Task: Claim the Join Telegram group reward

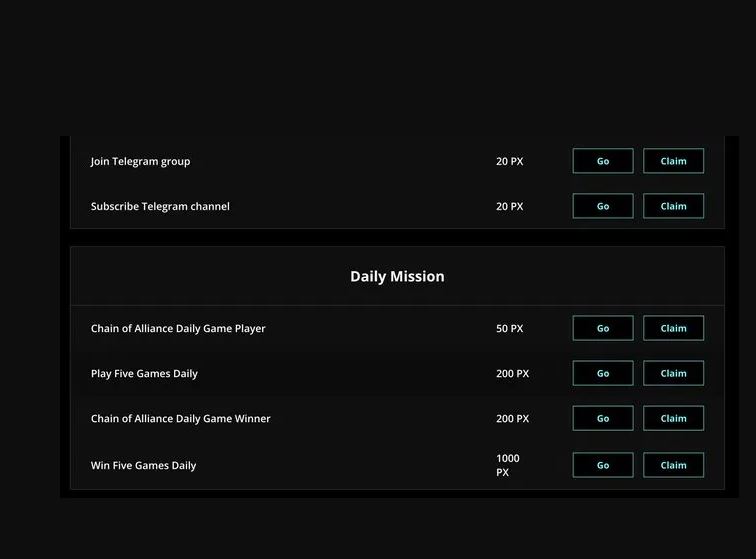Action: (x=673, y=161)
